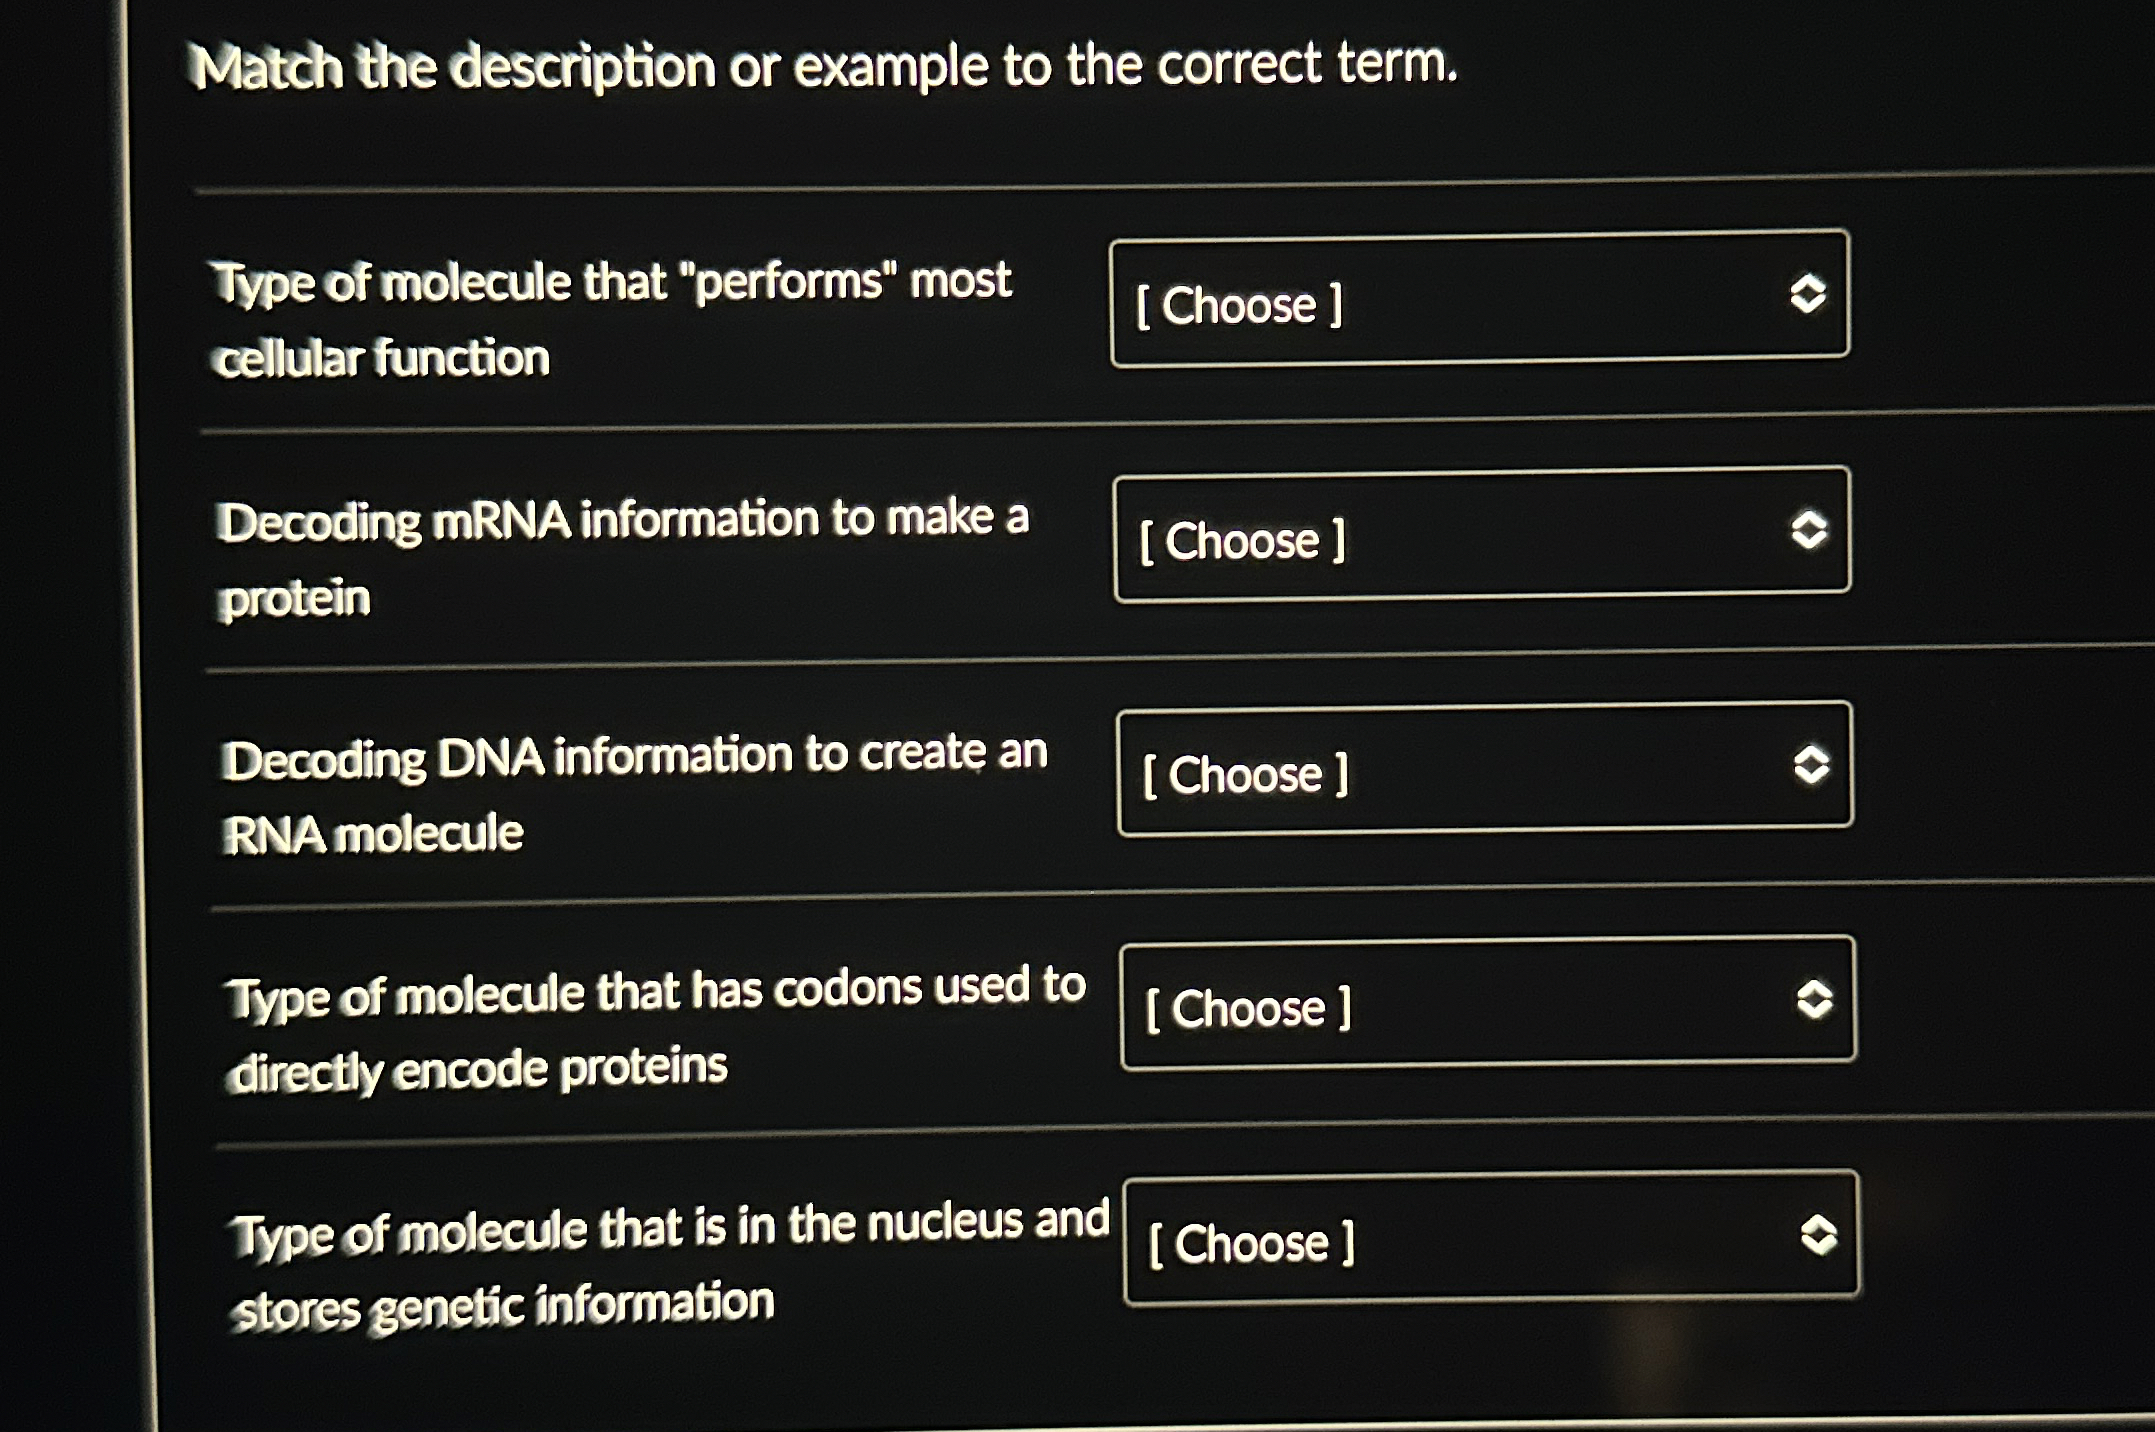Open the dropdown for 'Decoding DNA information'
The height and width of the screenshot is (1432, 2155).
coord(1485,770)
